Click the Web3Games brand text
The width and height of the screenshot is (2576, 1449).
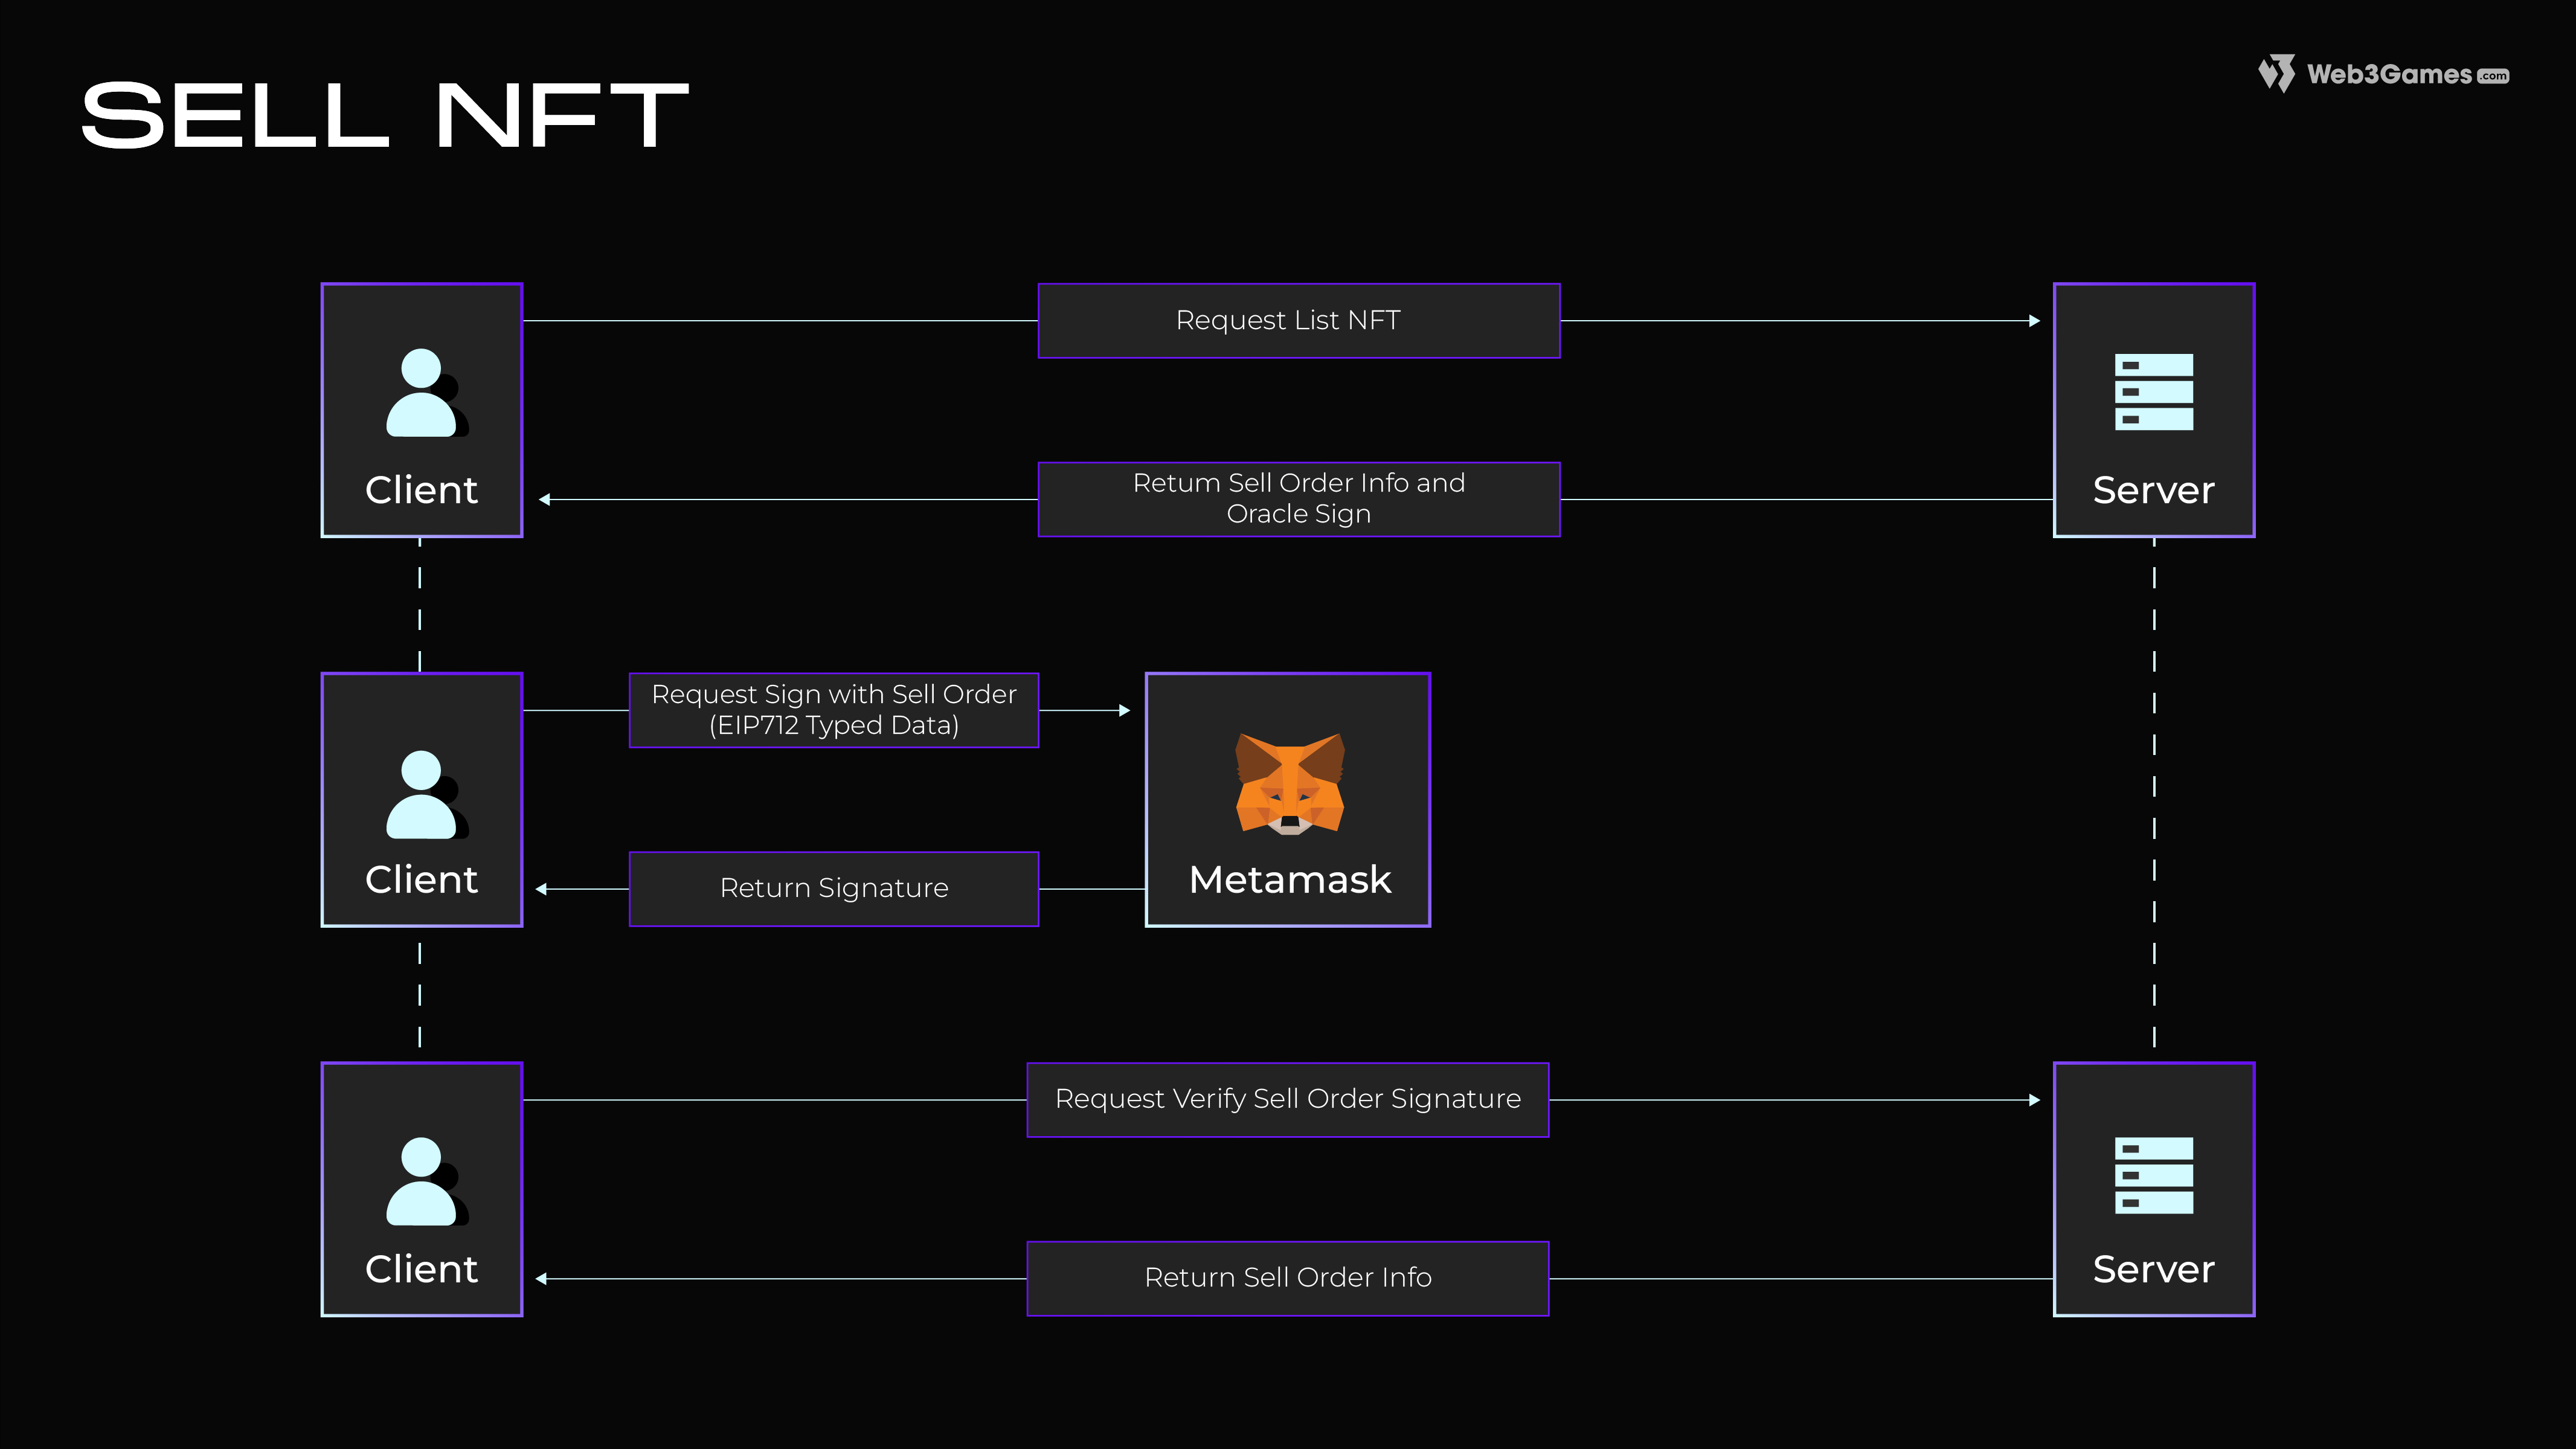click(x=2388, y=75)
